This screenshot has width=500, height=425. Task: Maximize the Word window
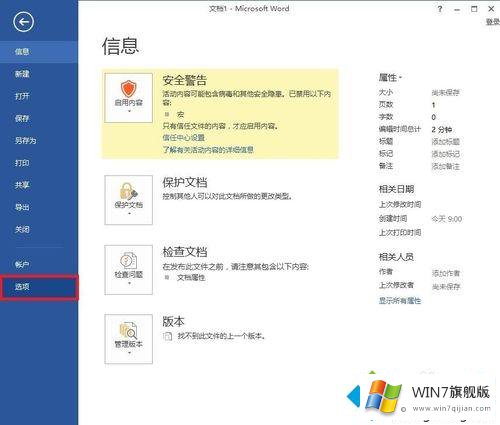point(474,9)
